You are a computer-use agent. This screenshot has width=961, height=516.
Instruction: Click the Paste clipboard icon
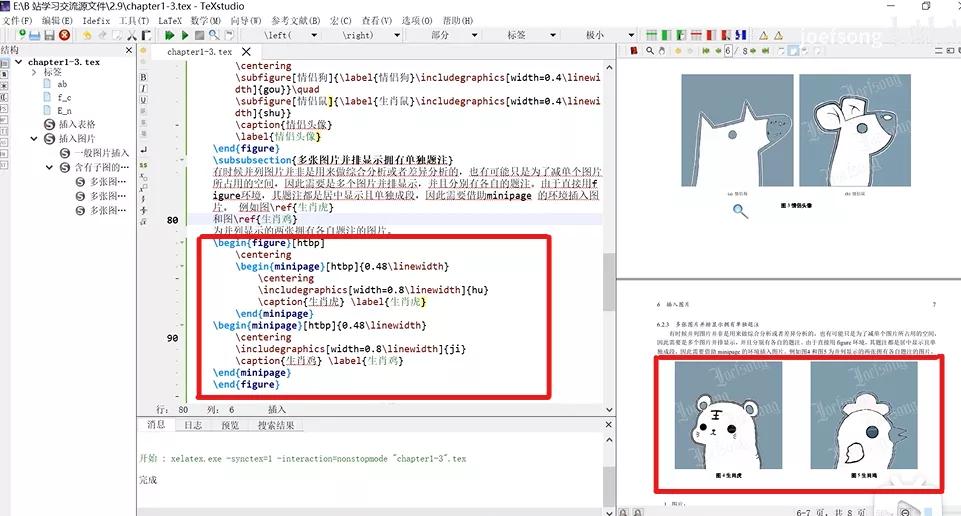point(146,36)
